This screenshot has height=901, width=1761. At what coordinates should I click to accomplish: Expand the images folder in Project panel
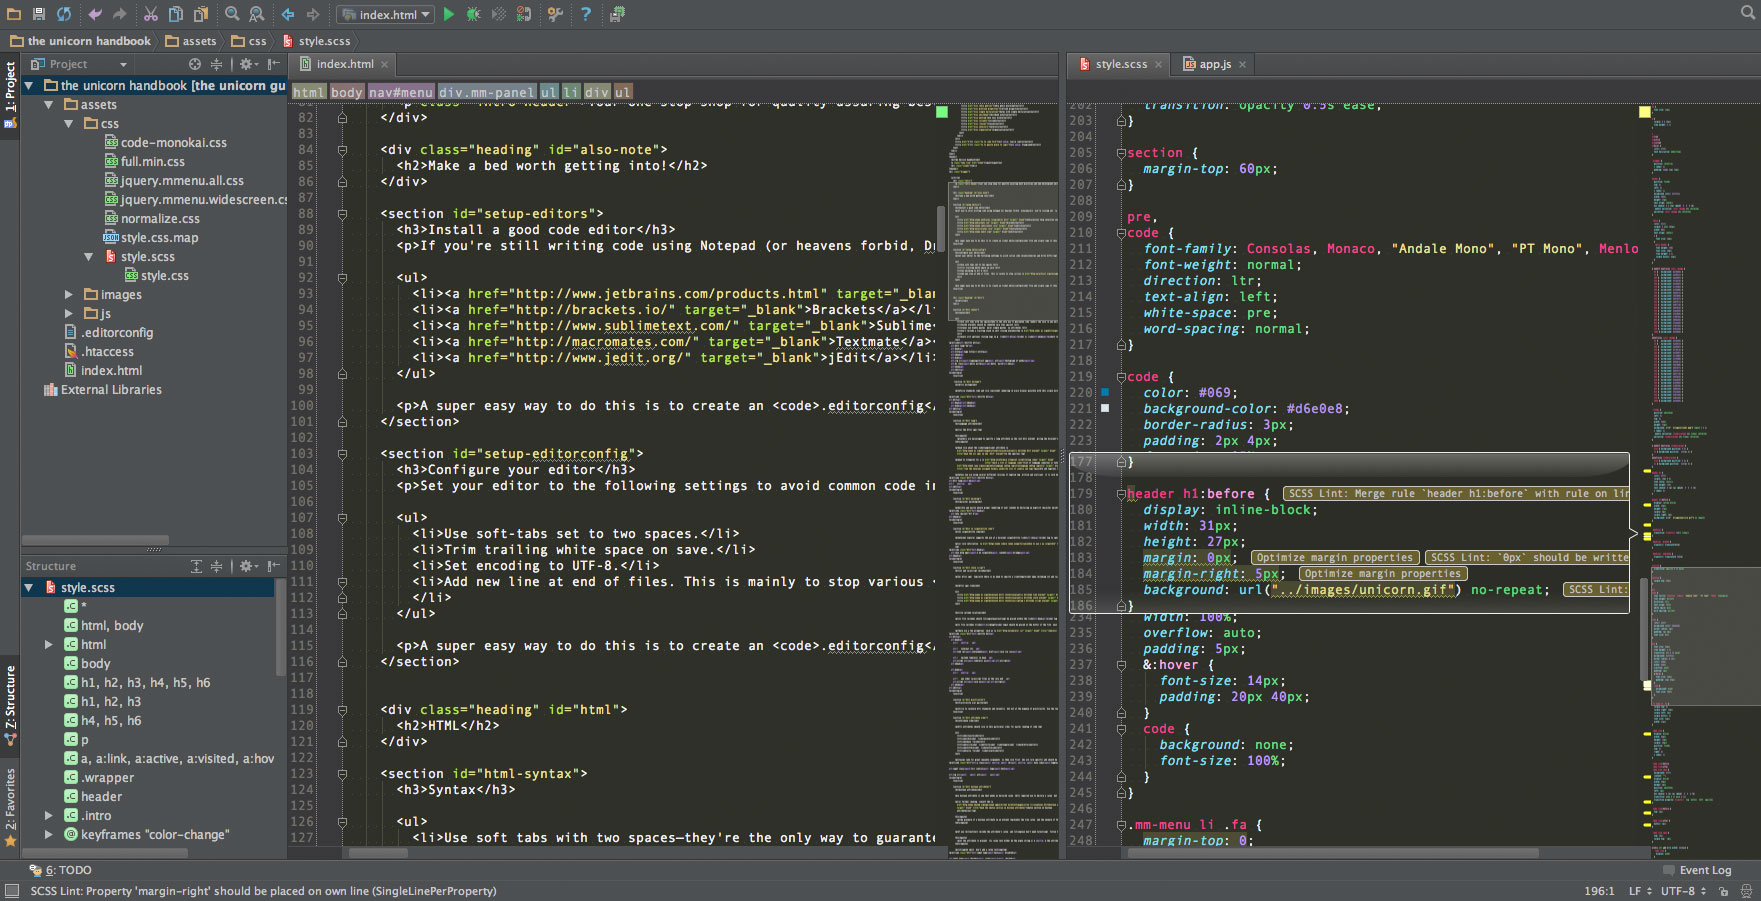click(x=68, y=294)
